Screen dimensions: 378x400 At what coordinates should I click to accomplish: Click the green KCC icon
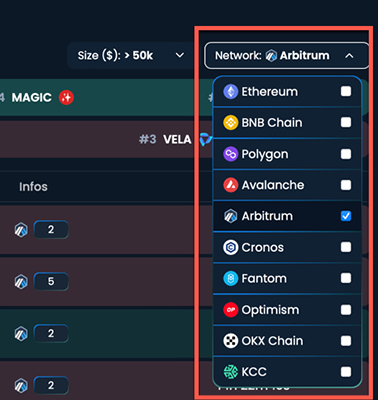[x=230, y=372]
